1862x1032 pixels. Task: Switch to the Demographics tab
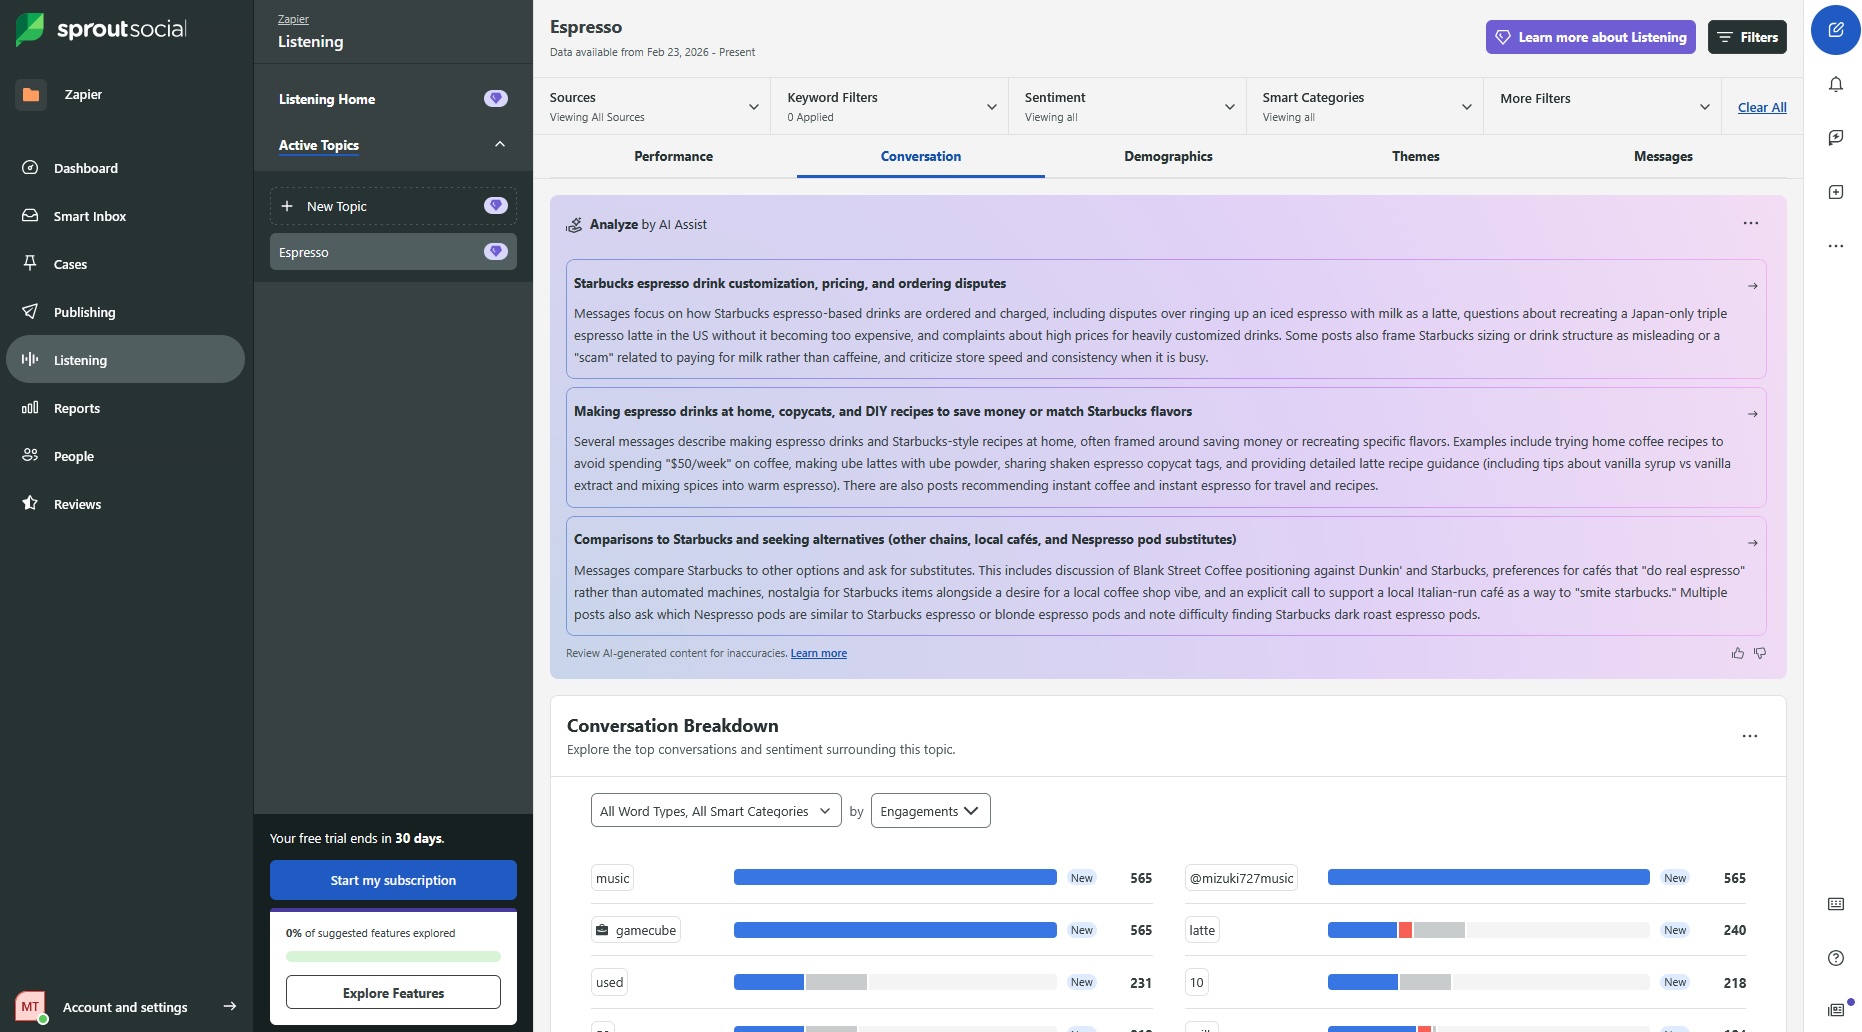click(1168, 157)
